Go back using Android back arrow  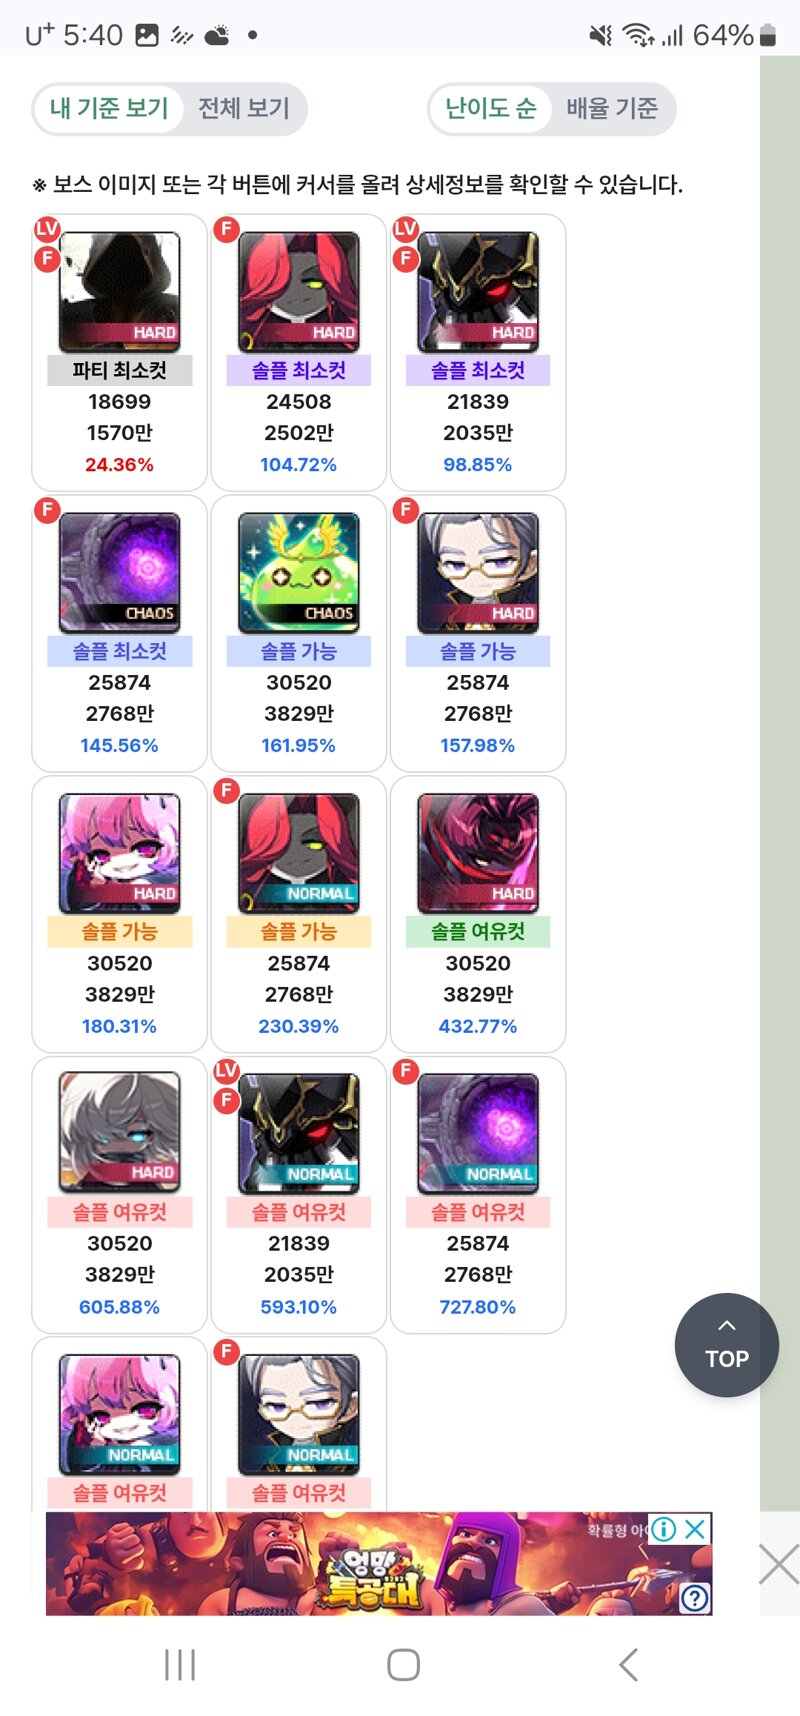click(628, 1665)
